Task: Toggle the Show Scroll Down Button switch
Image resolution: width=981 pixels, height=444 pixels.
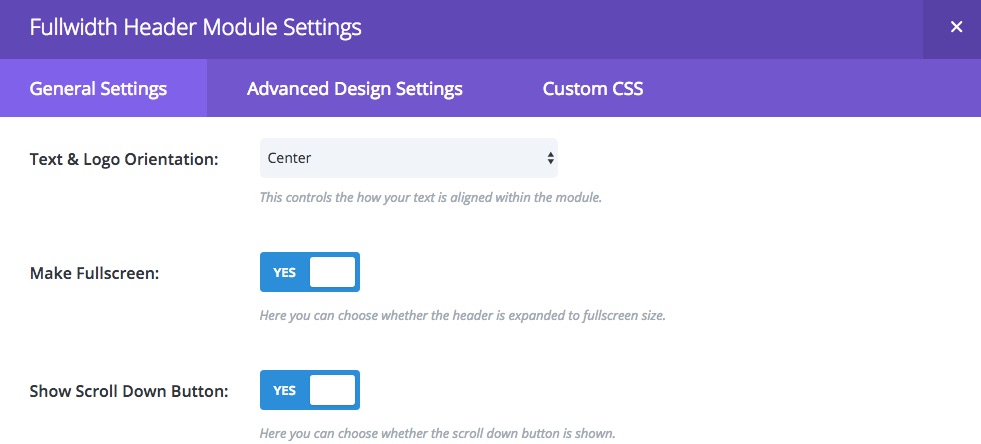Action: click(x=310, y=390)
